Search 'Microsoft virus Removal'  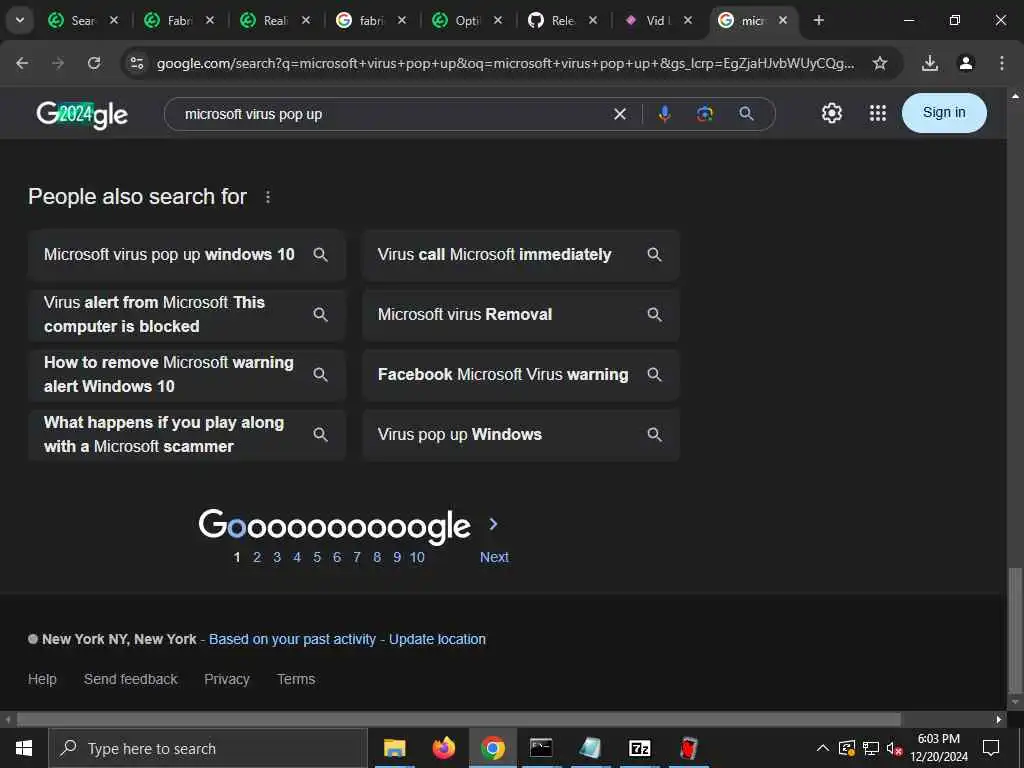coord(521,315)
